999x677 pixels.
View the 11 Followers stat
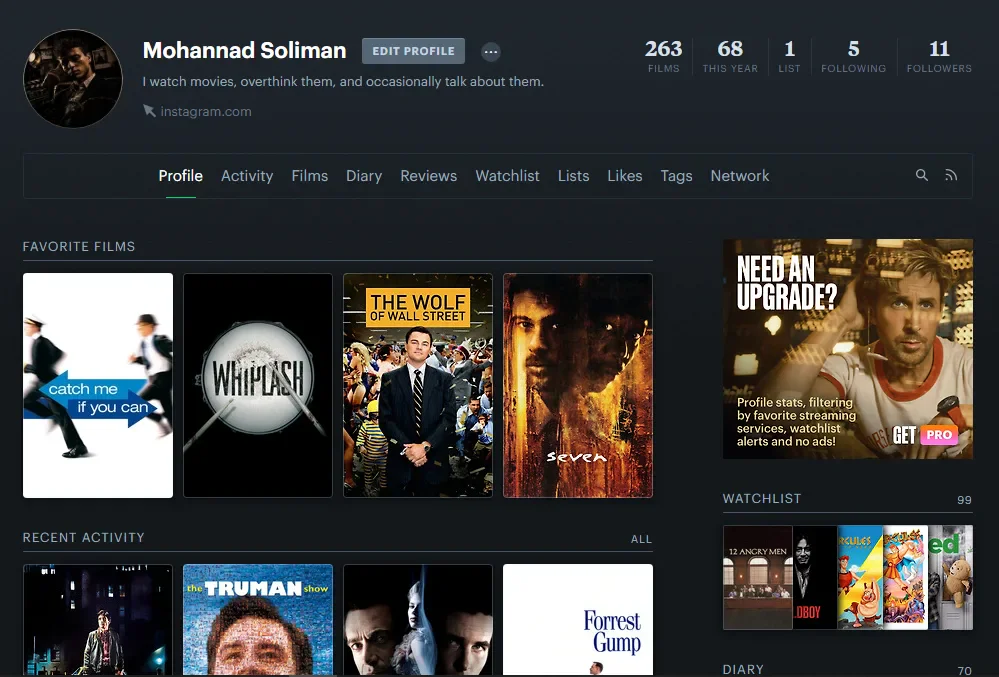point(939,56)
